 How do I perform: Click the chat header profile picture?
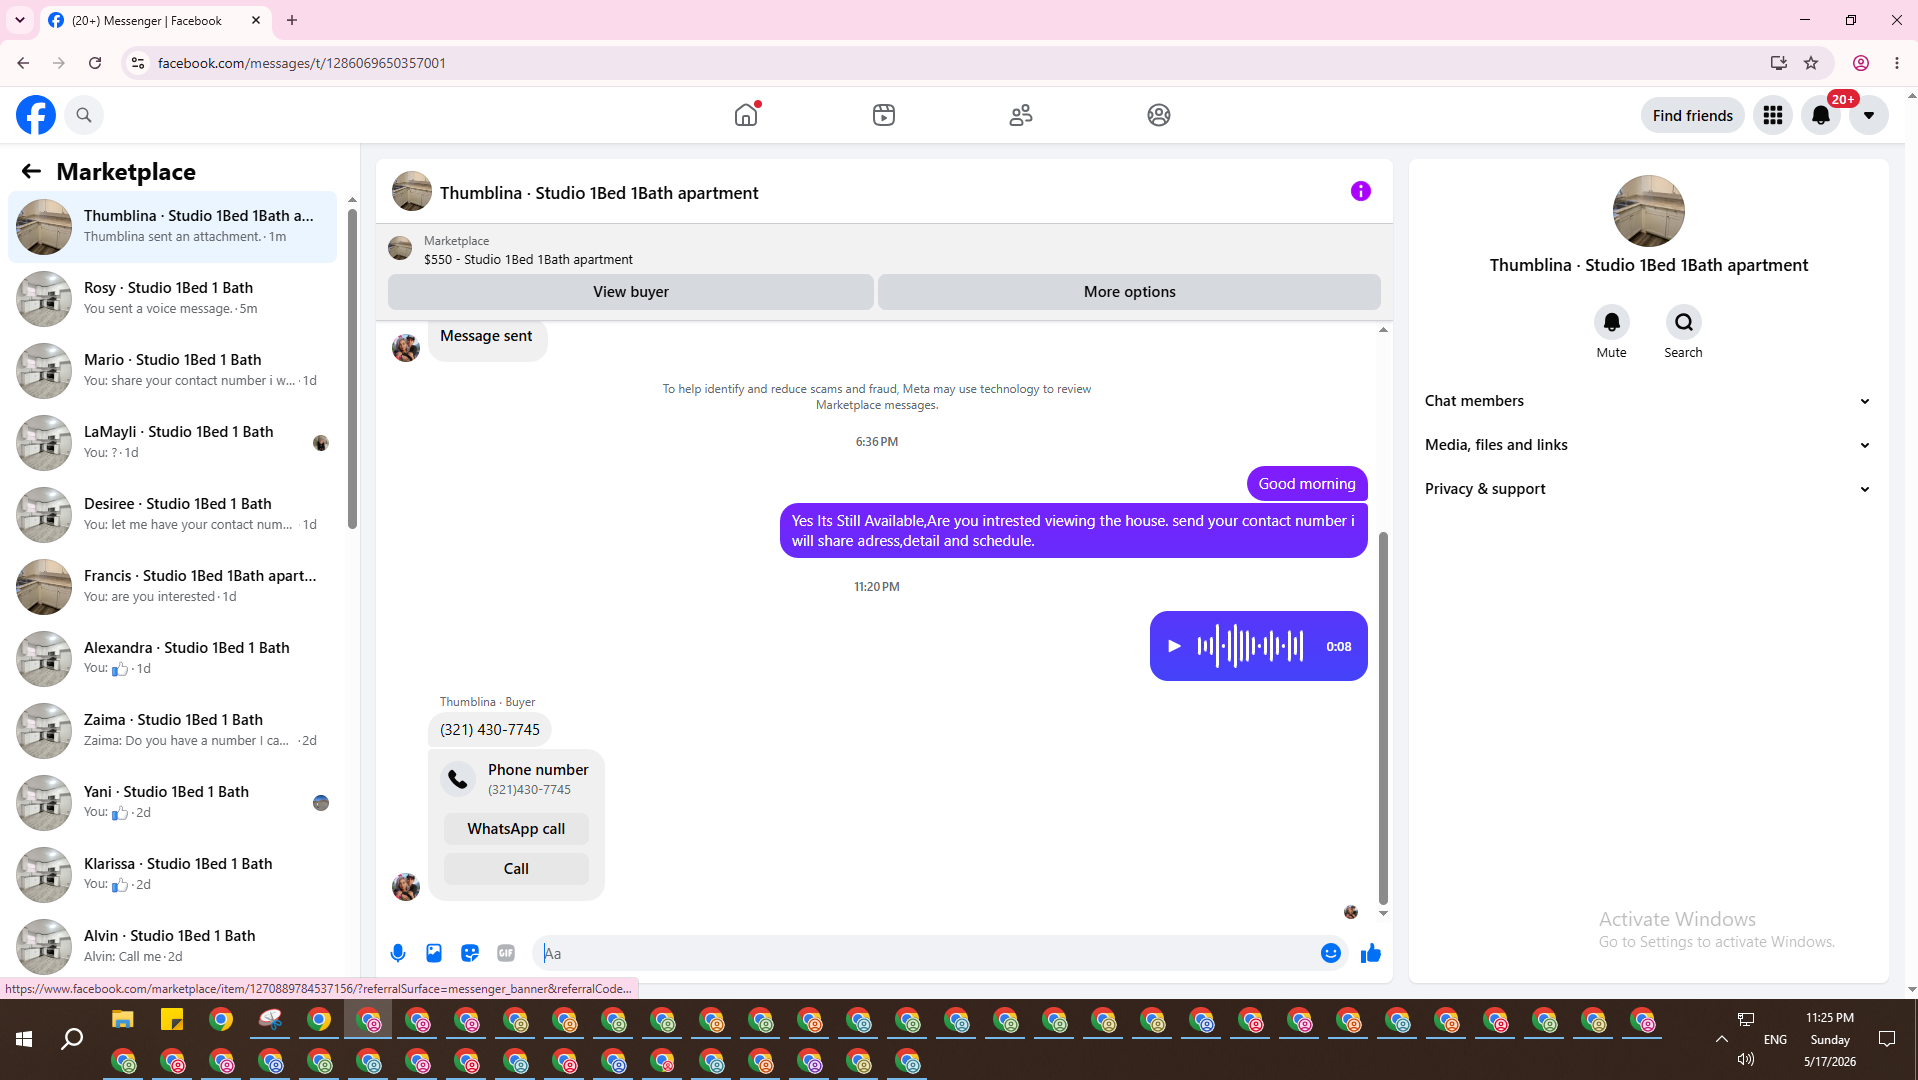(412, 191)
